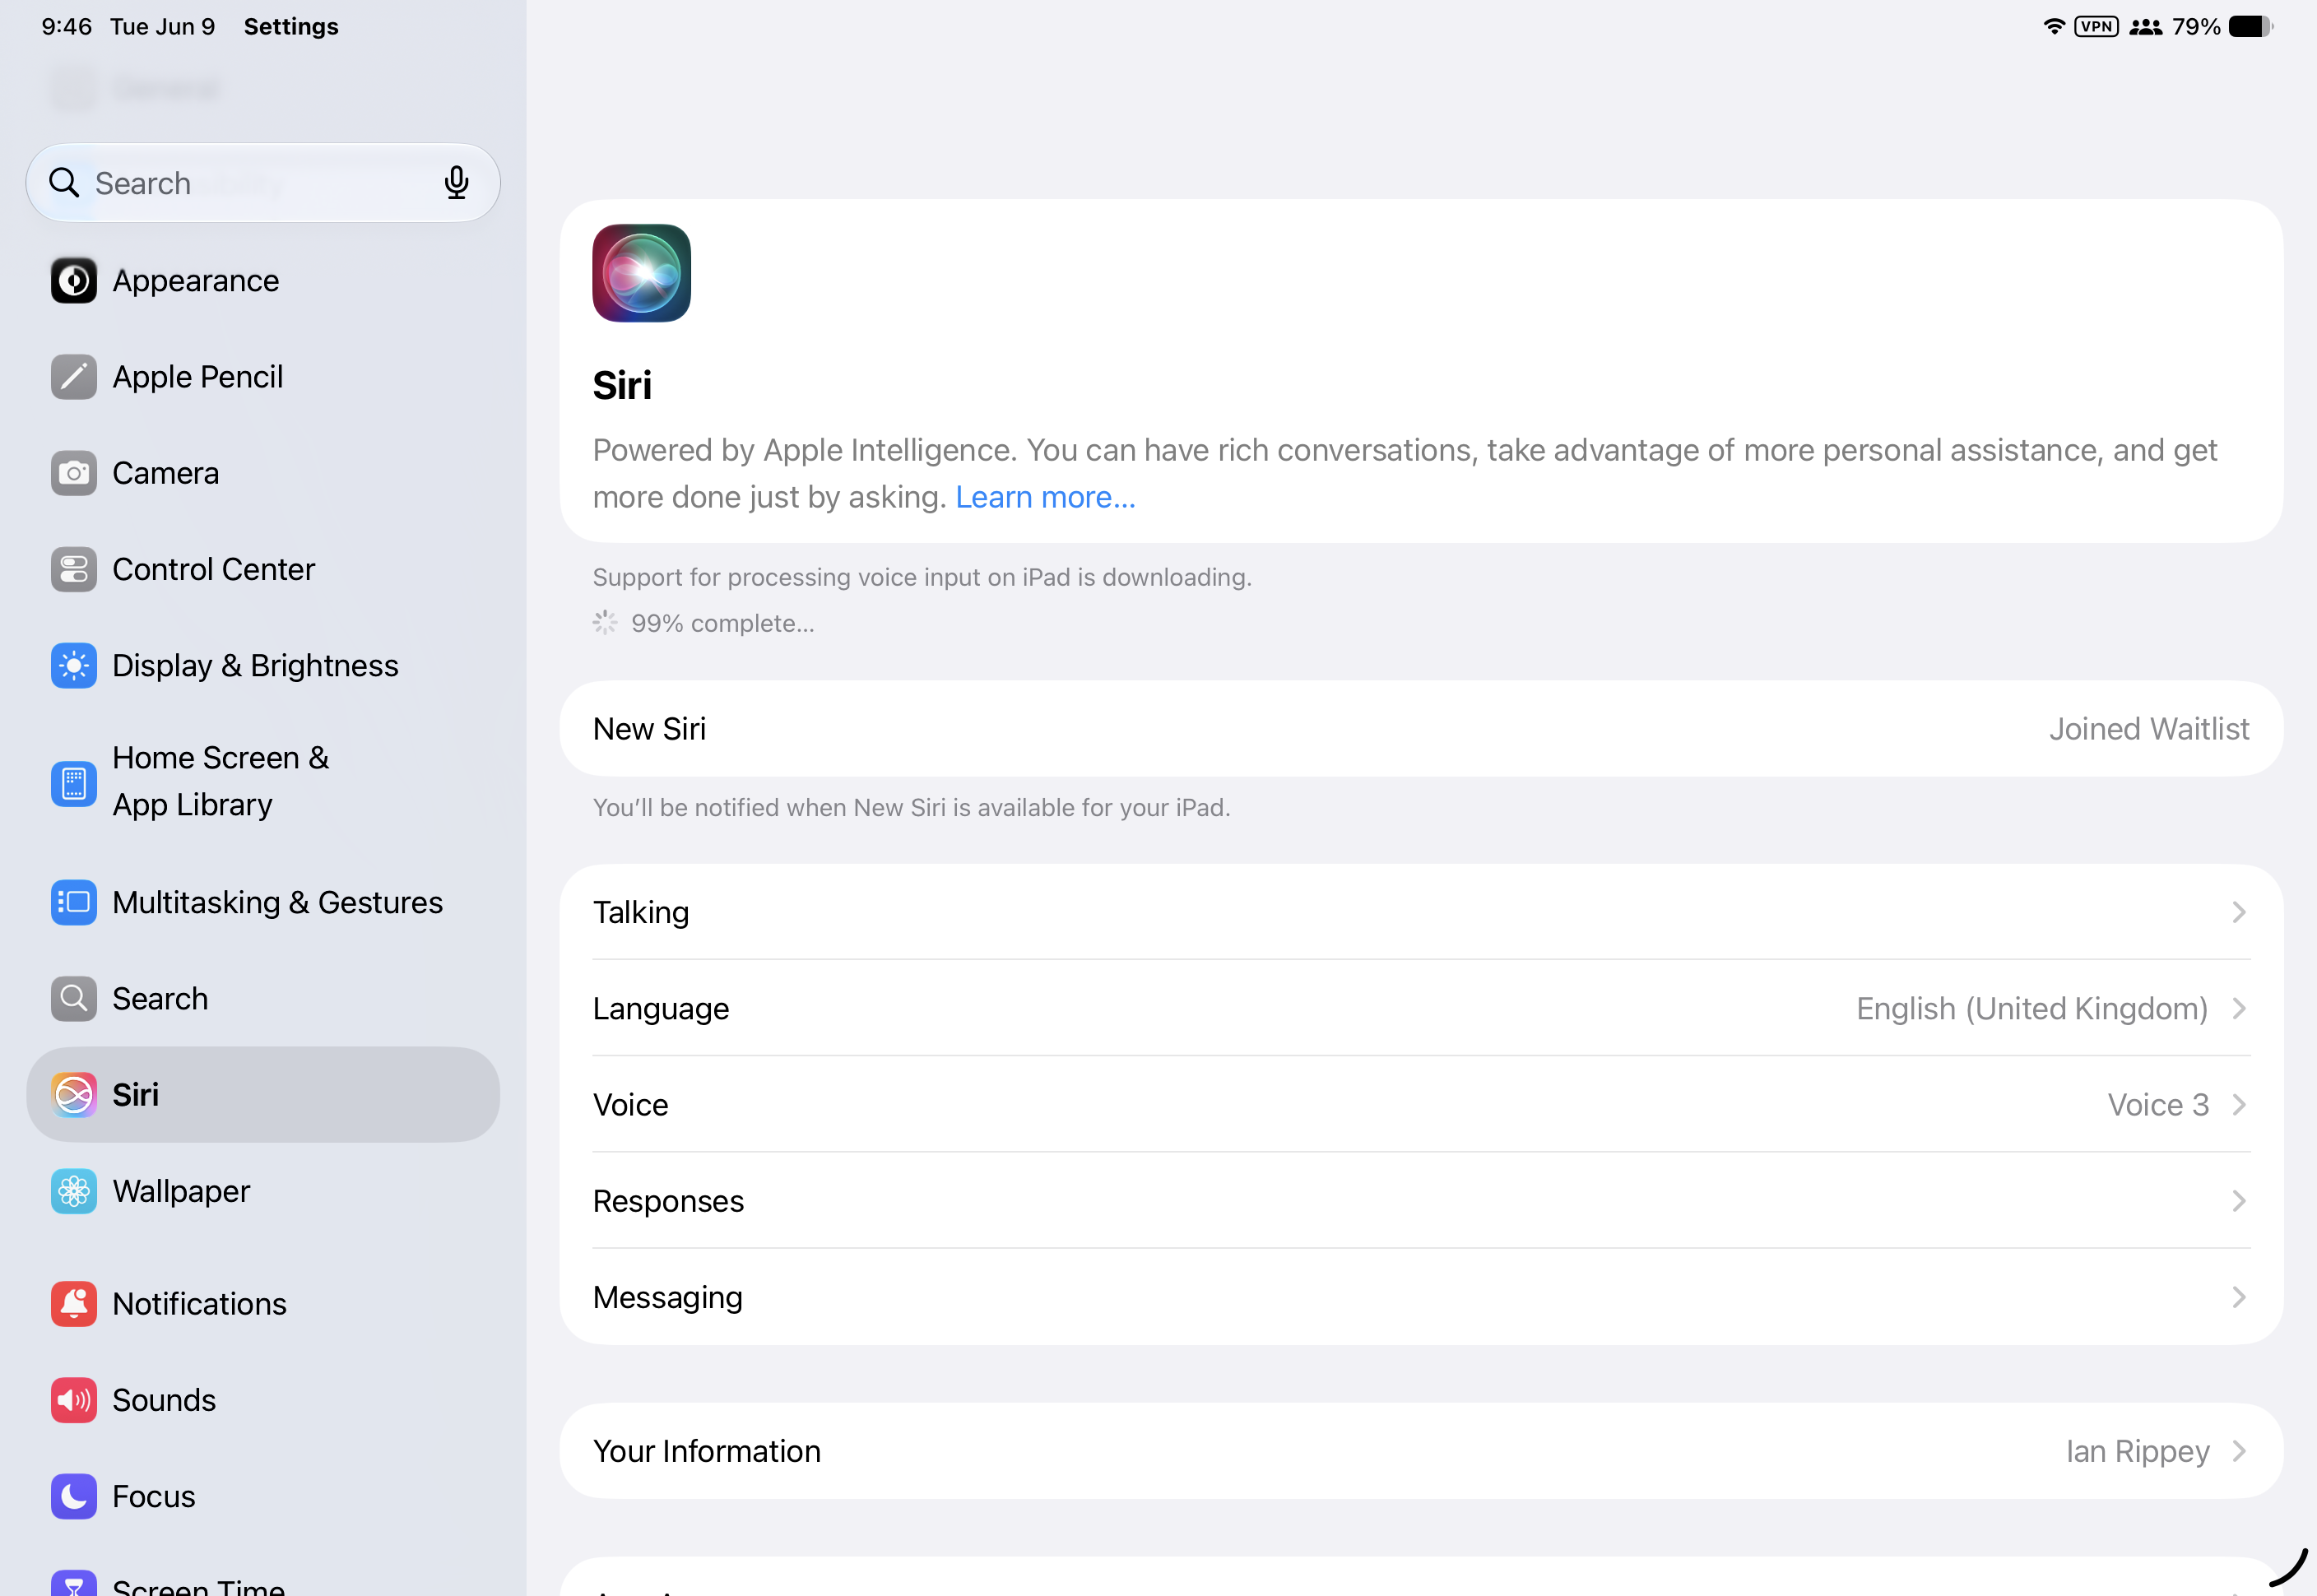Tap the Wallpaper flower icon

pos(74,1191)
